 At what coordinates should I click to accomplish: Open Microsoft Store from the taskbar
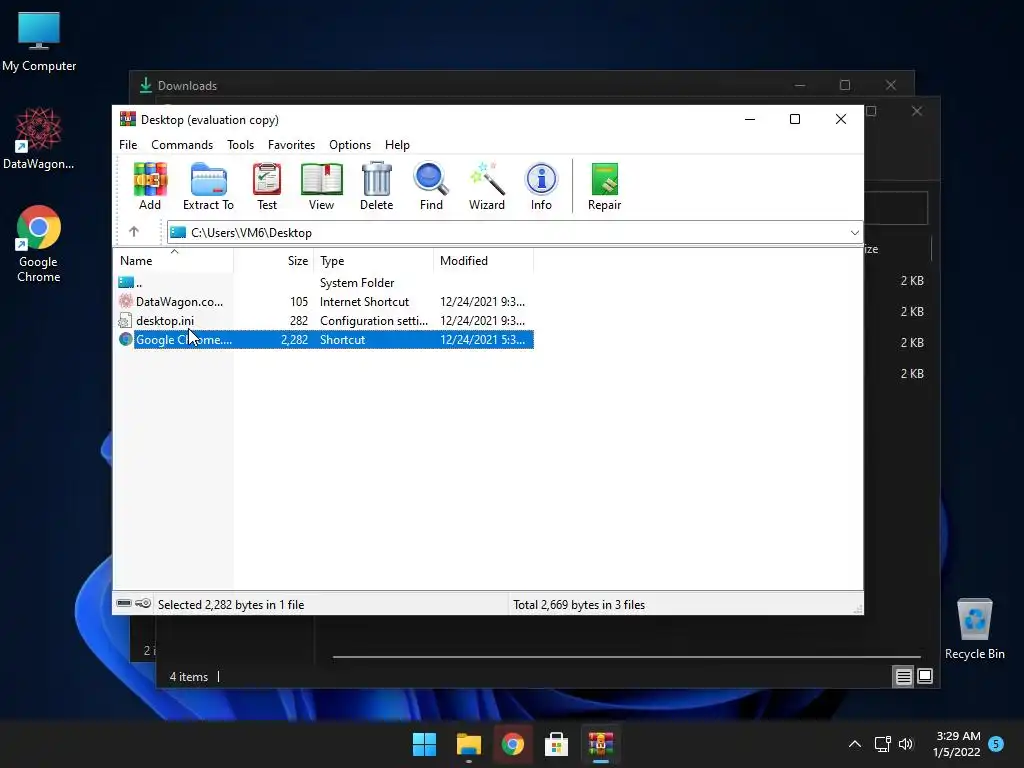tap(556, 744)
